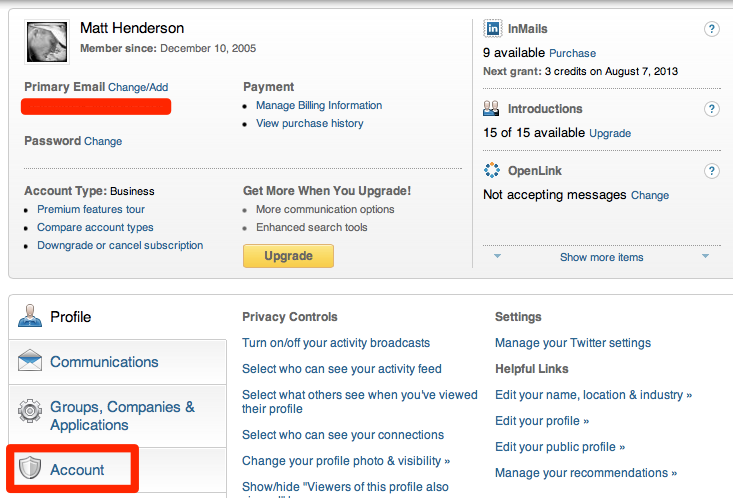Open the Introductions help question mark icon
This screenshot has height=498, width=733.
point(711,109)
